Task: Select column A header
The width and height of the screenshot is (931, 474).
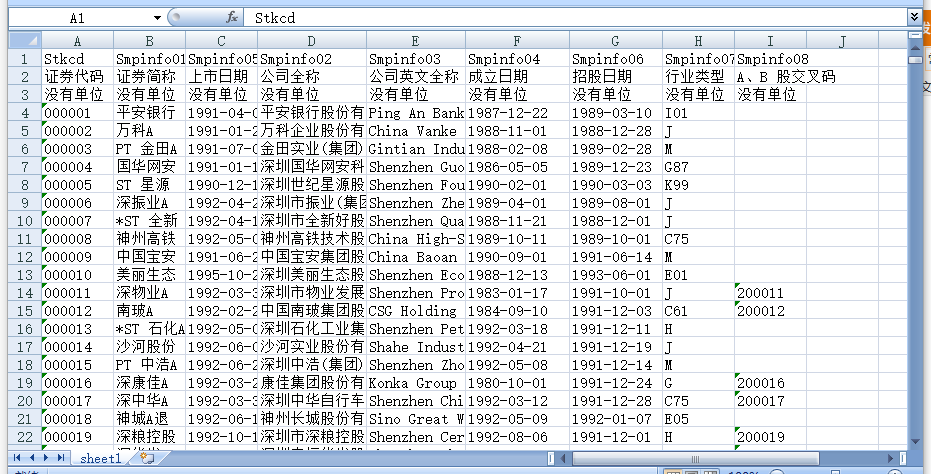Action: point(77,41)
